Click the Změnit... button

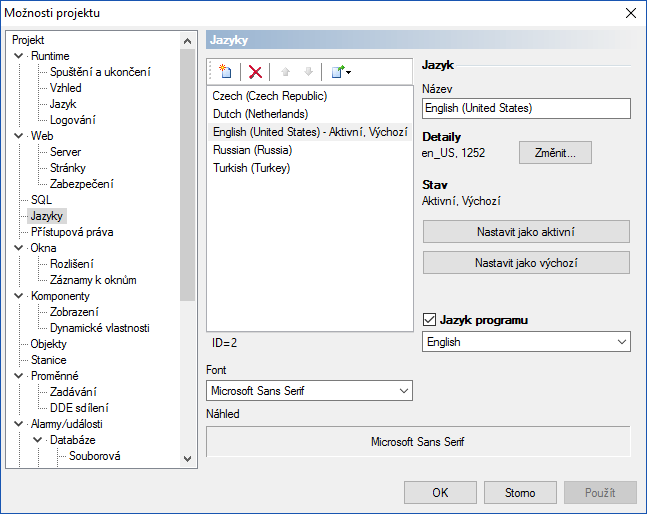tap(555, 152)
